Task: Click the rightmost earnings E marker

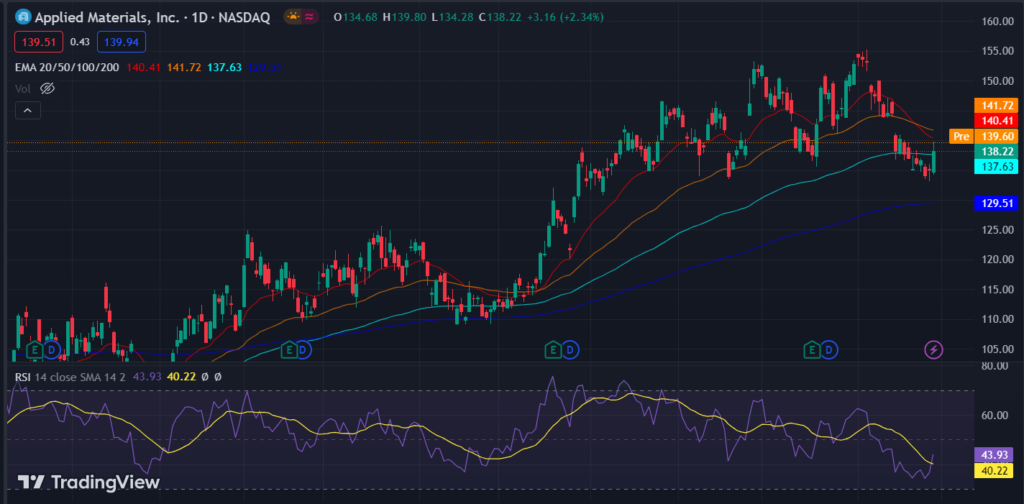Action: pyautogui.click(x=812, y=350)
